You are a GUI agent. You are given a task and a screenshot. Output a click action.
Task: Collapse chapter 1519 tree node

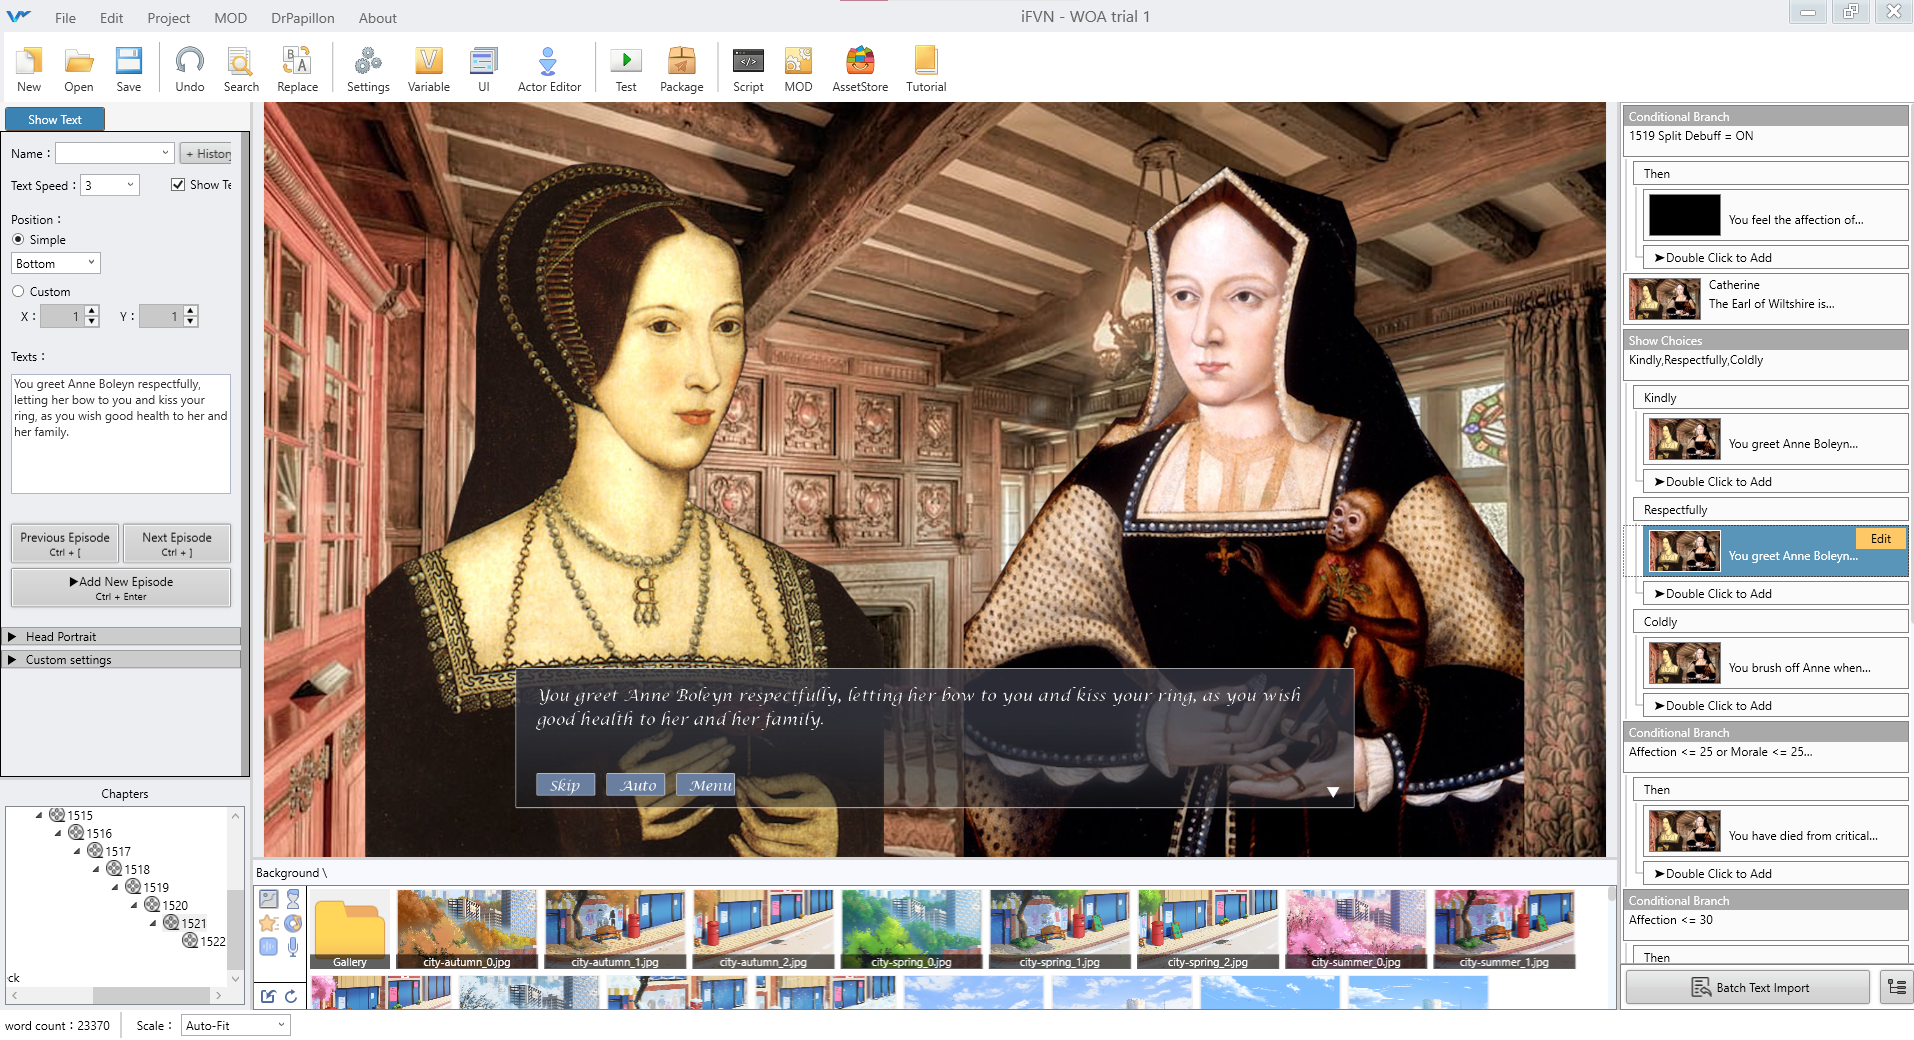coord(115,887)
